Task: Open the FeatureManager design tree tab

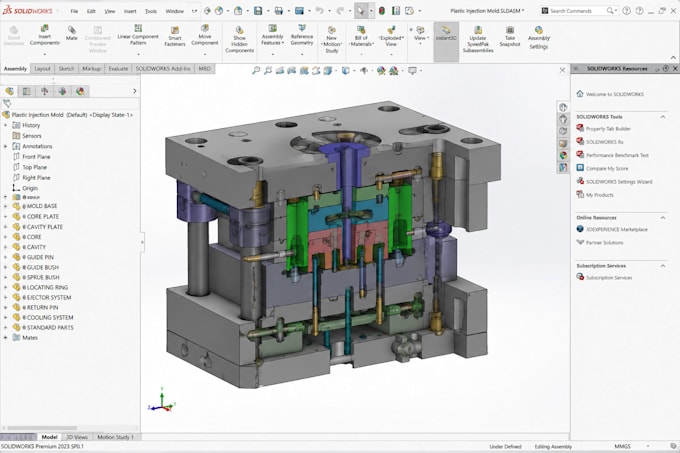Action: click(x=10, y=91)
